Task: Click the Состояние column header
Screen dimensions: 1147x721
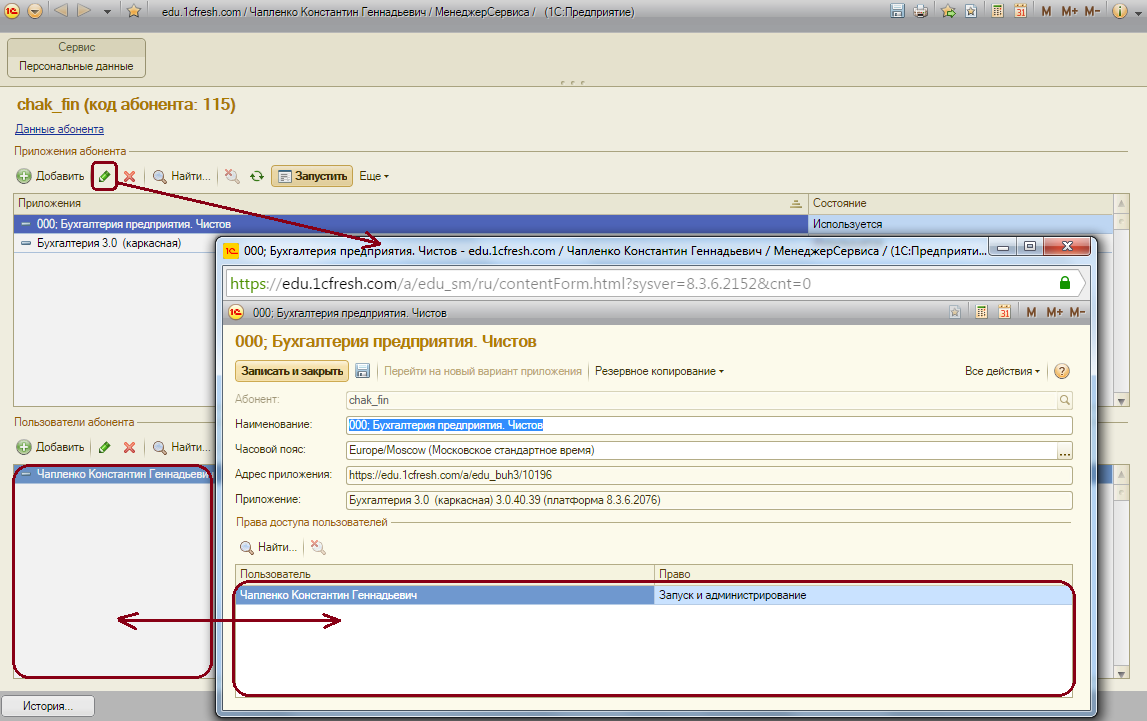Action: coord(960,203)
